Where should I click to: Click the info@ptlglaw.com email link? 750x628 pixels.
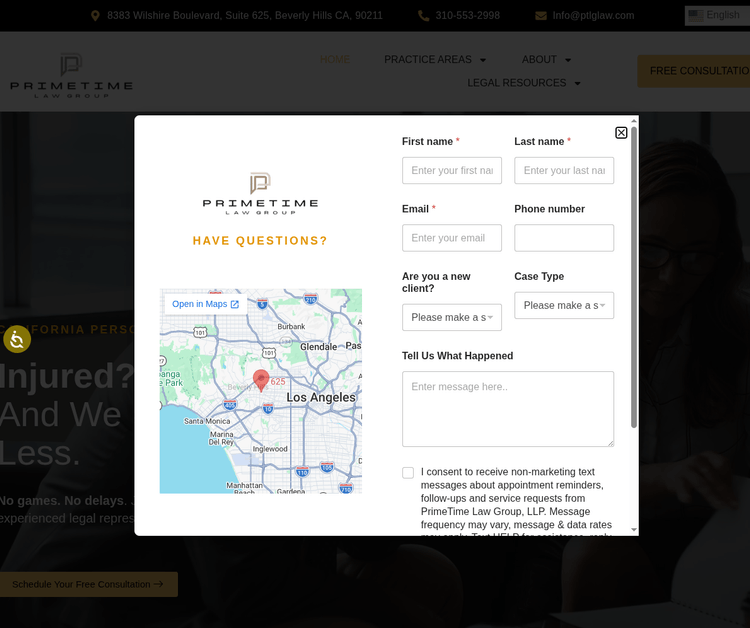[x=593, y=15]
